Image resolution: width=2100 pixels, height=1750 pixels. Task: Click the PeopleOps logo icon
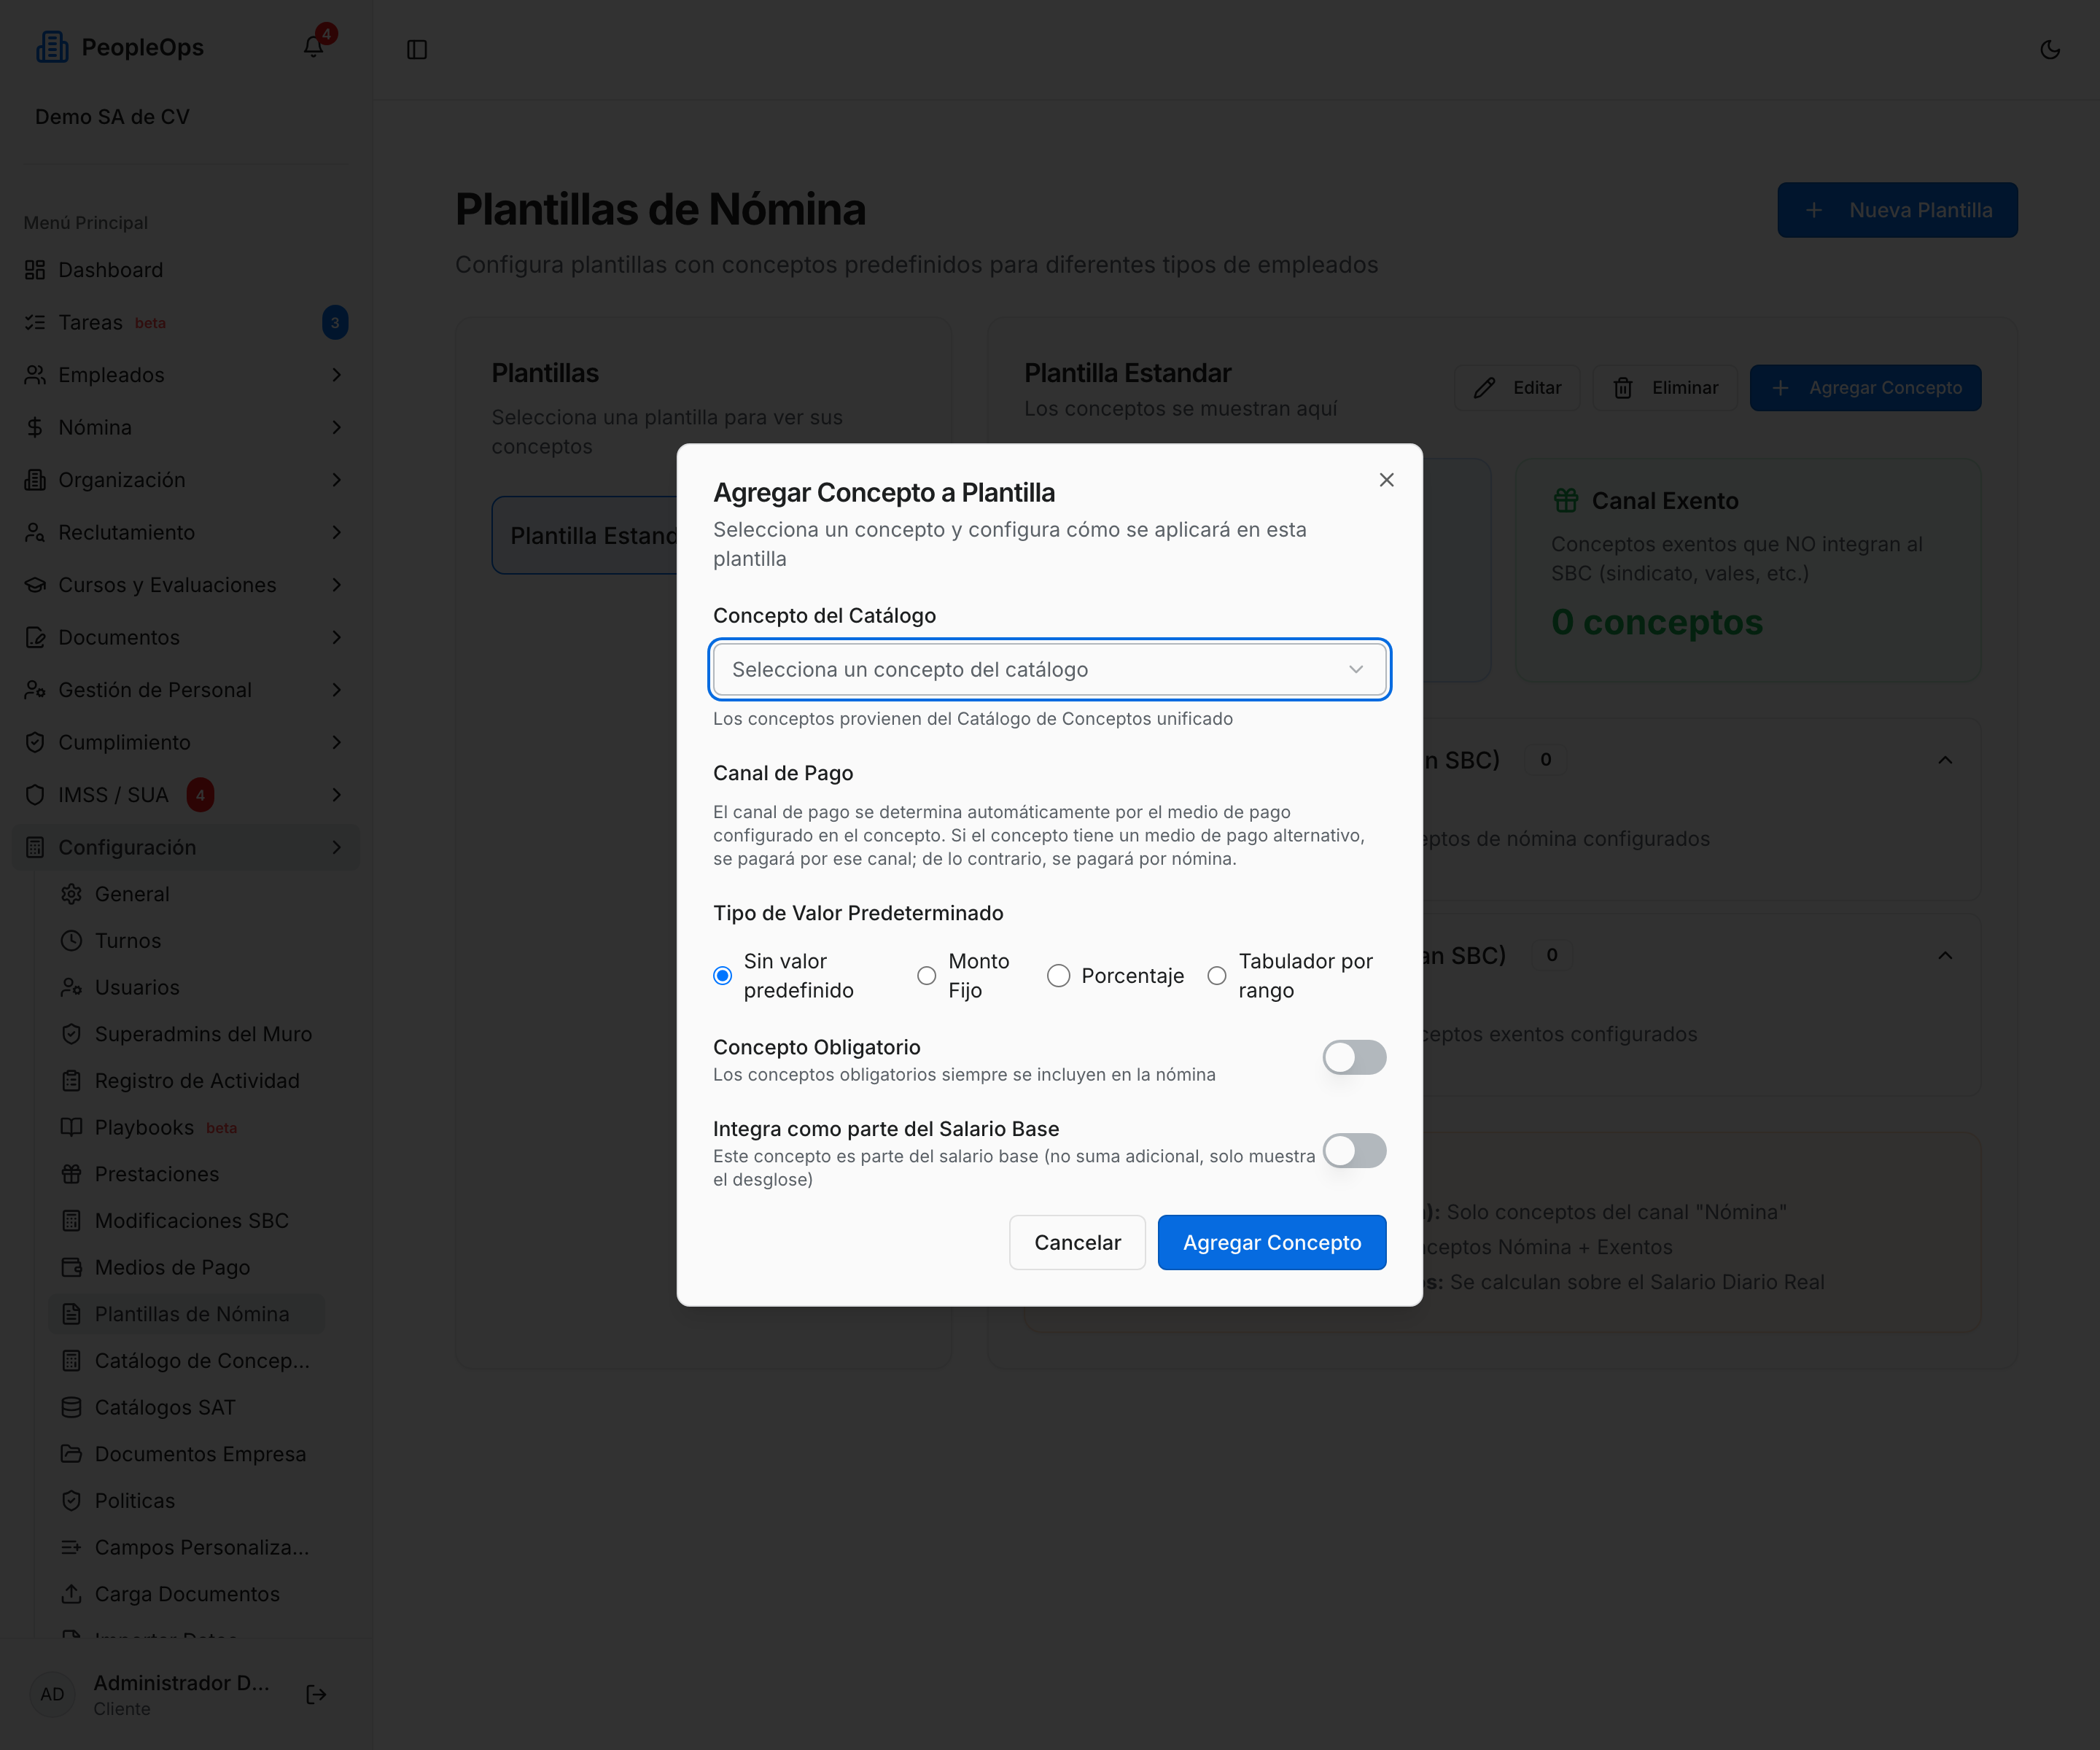(52, 47)
